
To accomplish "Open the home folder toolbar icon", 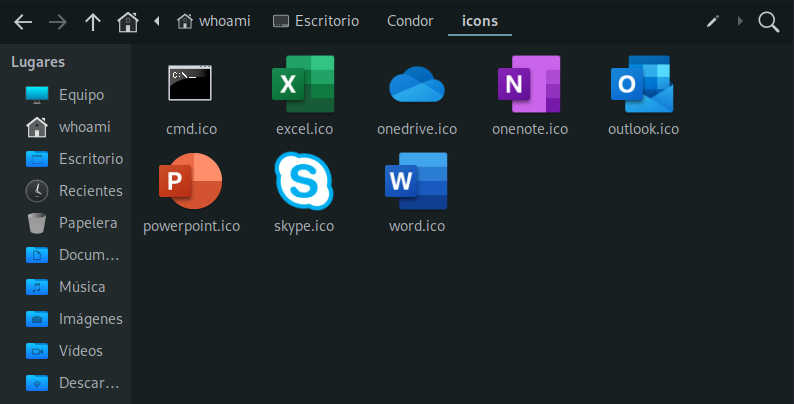I will point(128,22).
